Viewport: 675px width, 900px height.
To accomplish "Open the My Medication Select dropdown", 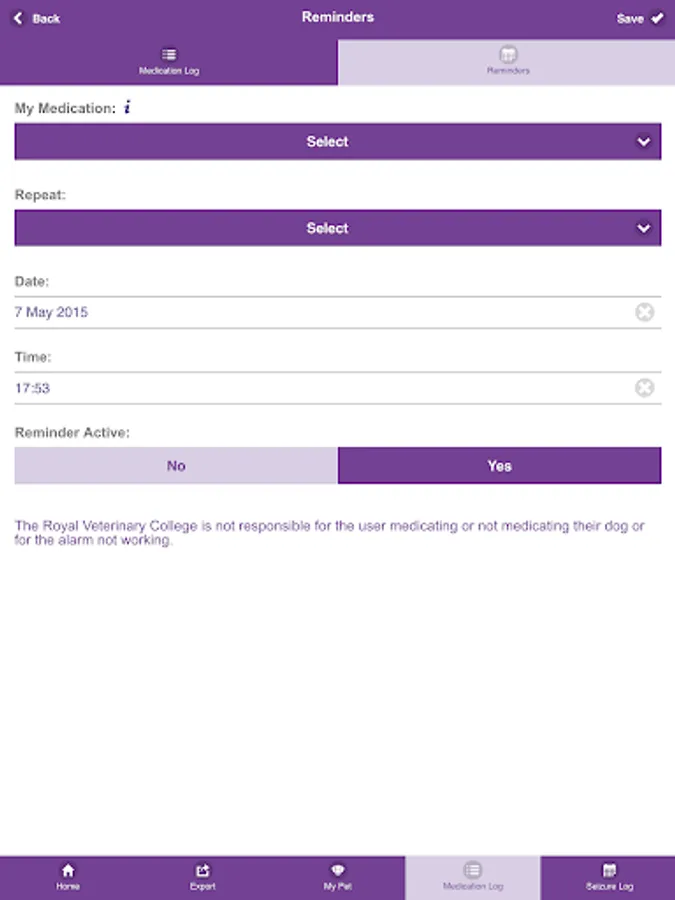I will click(338, 141).
